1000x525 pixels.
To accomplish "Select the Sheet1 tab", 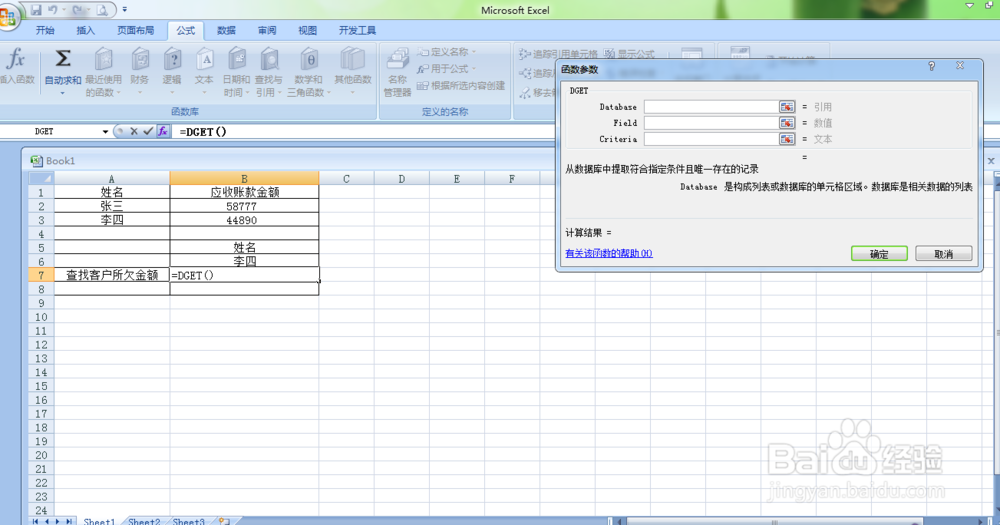I will 99,521.
